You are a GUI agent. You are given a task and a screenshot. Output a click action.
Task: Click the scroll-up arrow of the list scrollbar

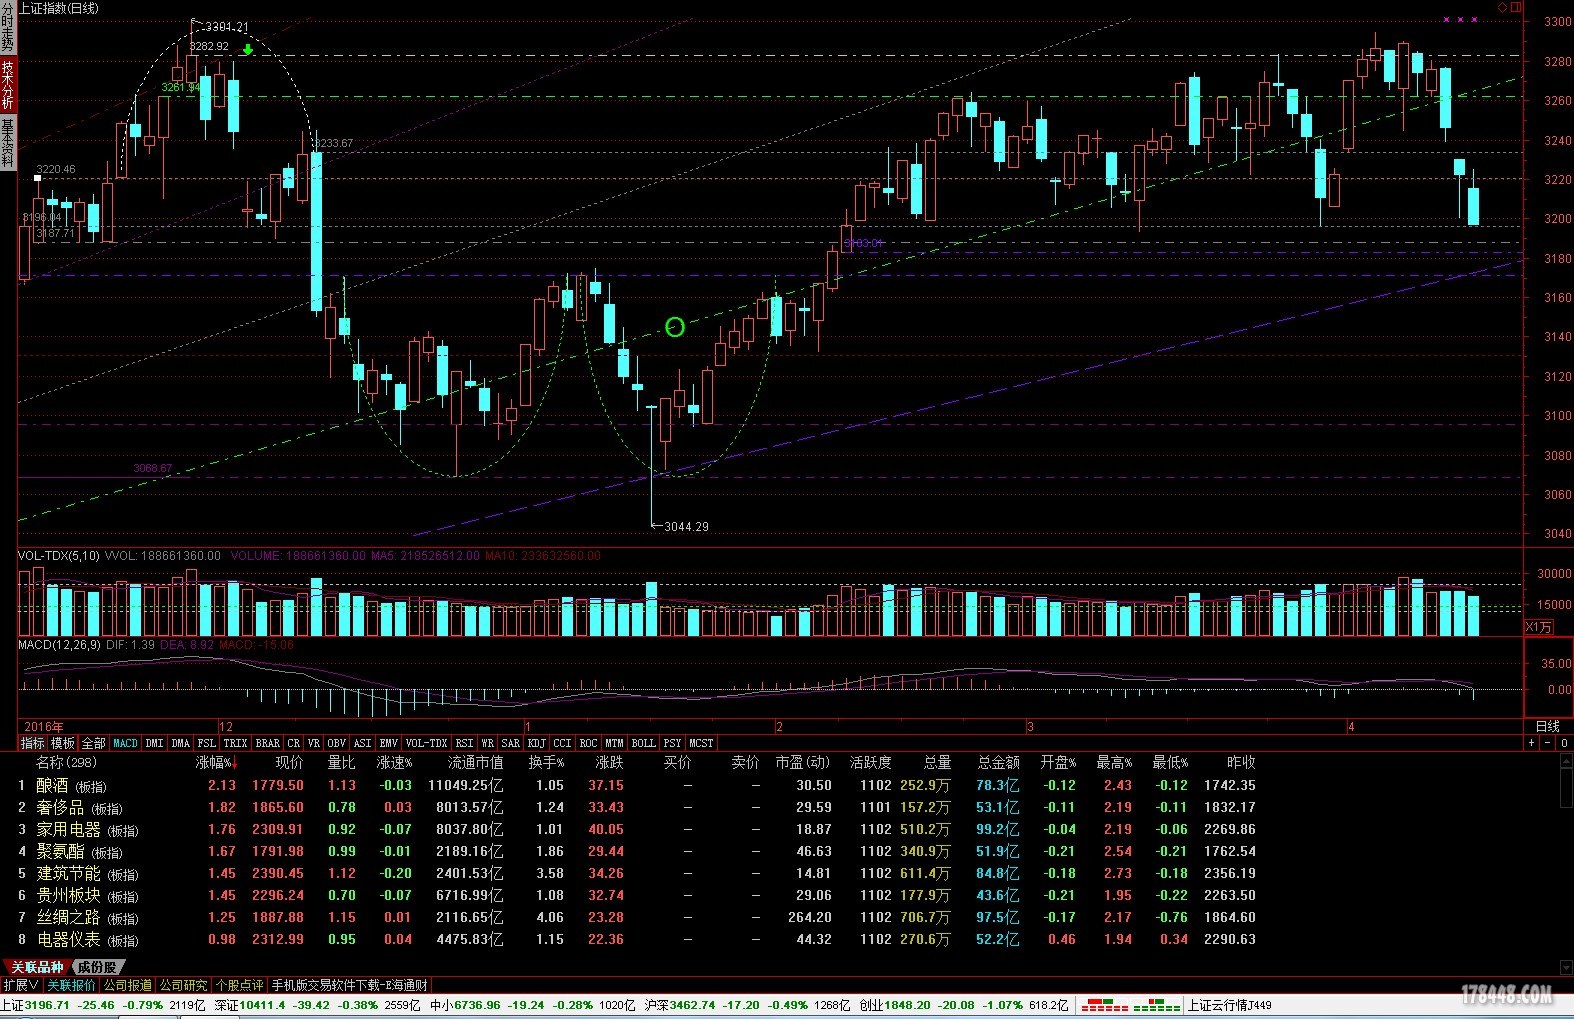1566,761
